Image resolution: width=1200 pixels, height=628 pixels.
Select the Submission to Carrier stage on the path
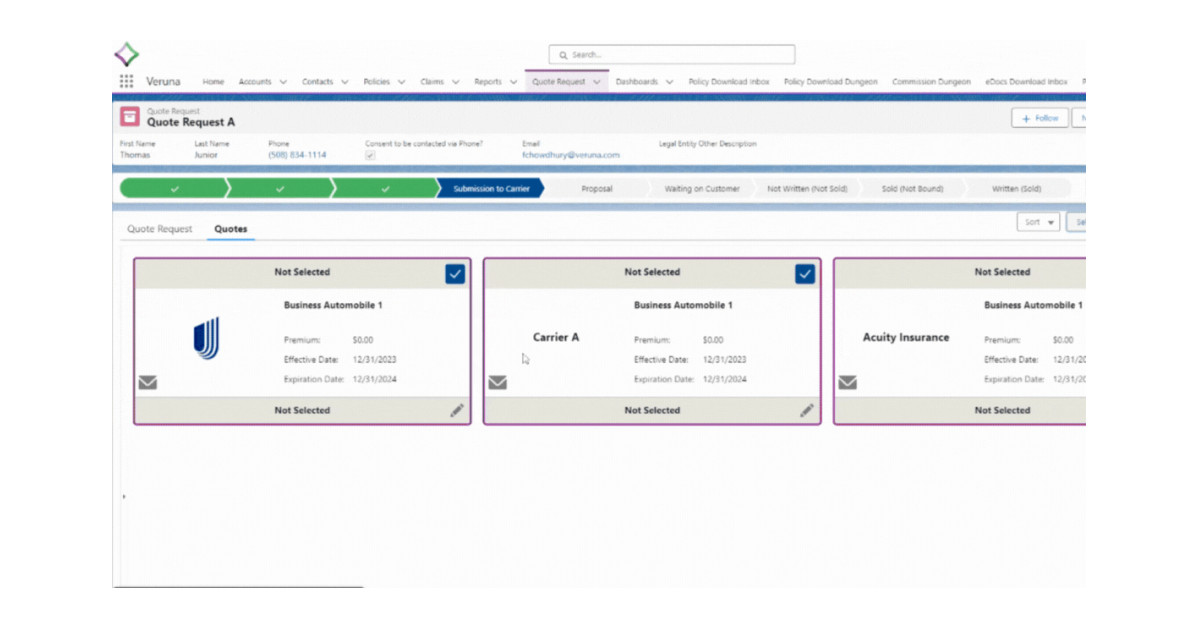490,188
